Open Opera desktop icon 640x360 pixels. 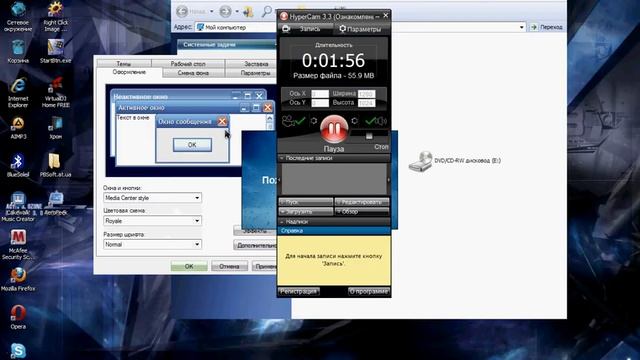pos(18,317)
